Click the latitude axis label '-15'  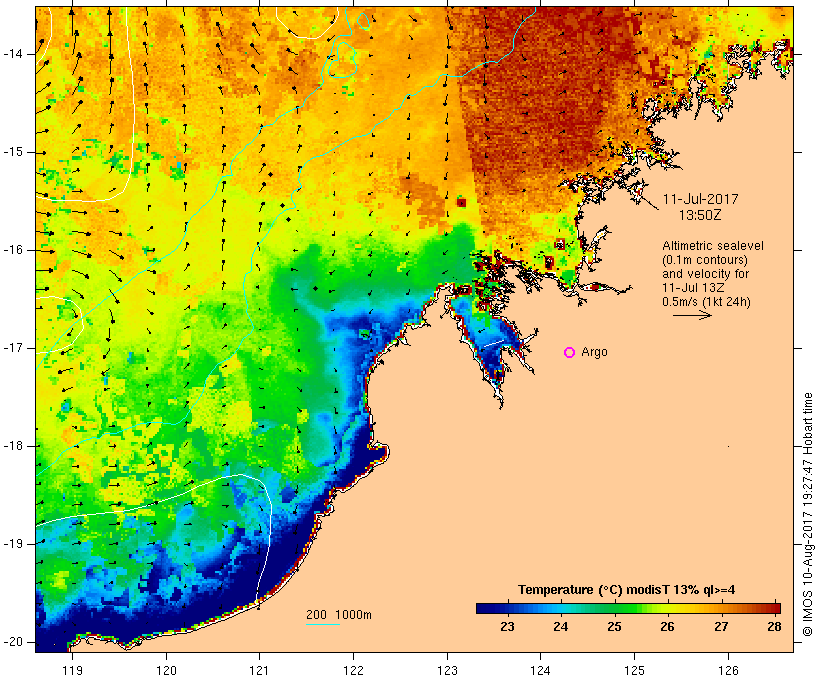[12, 152]
